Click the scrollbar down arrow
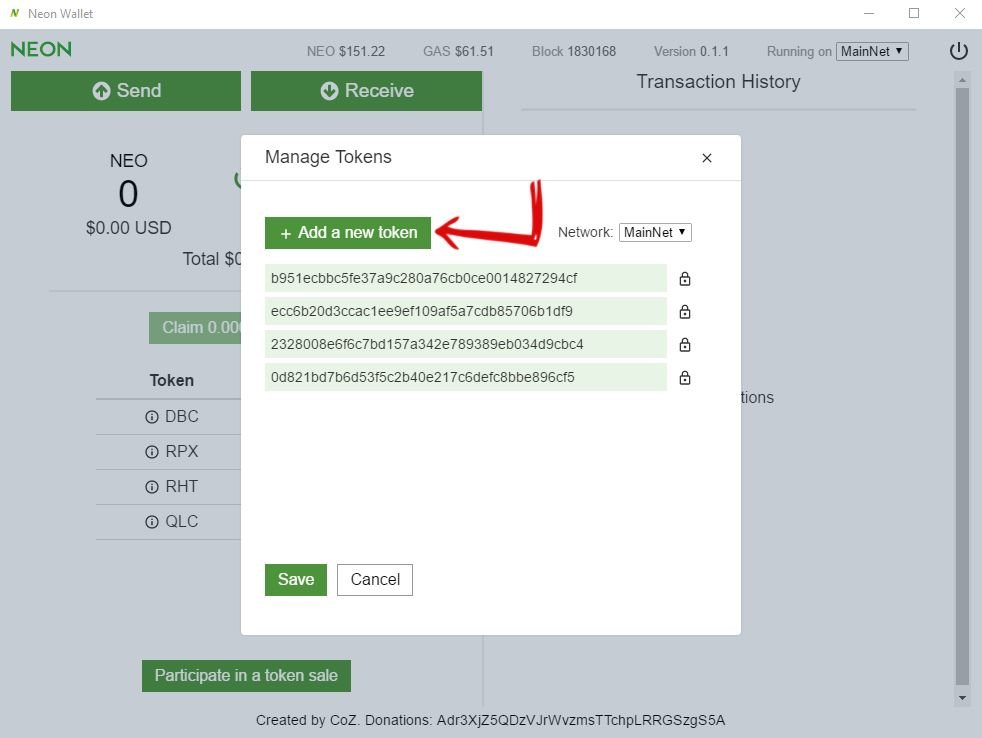982x738 pixels. point(962,698)
